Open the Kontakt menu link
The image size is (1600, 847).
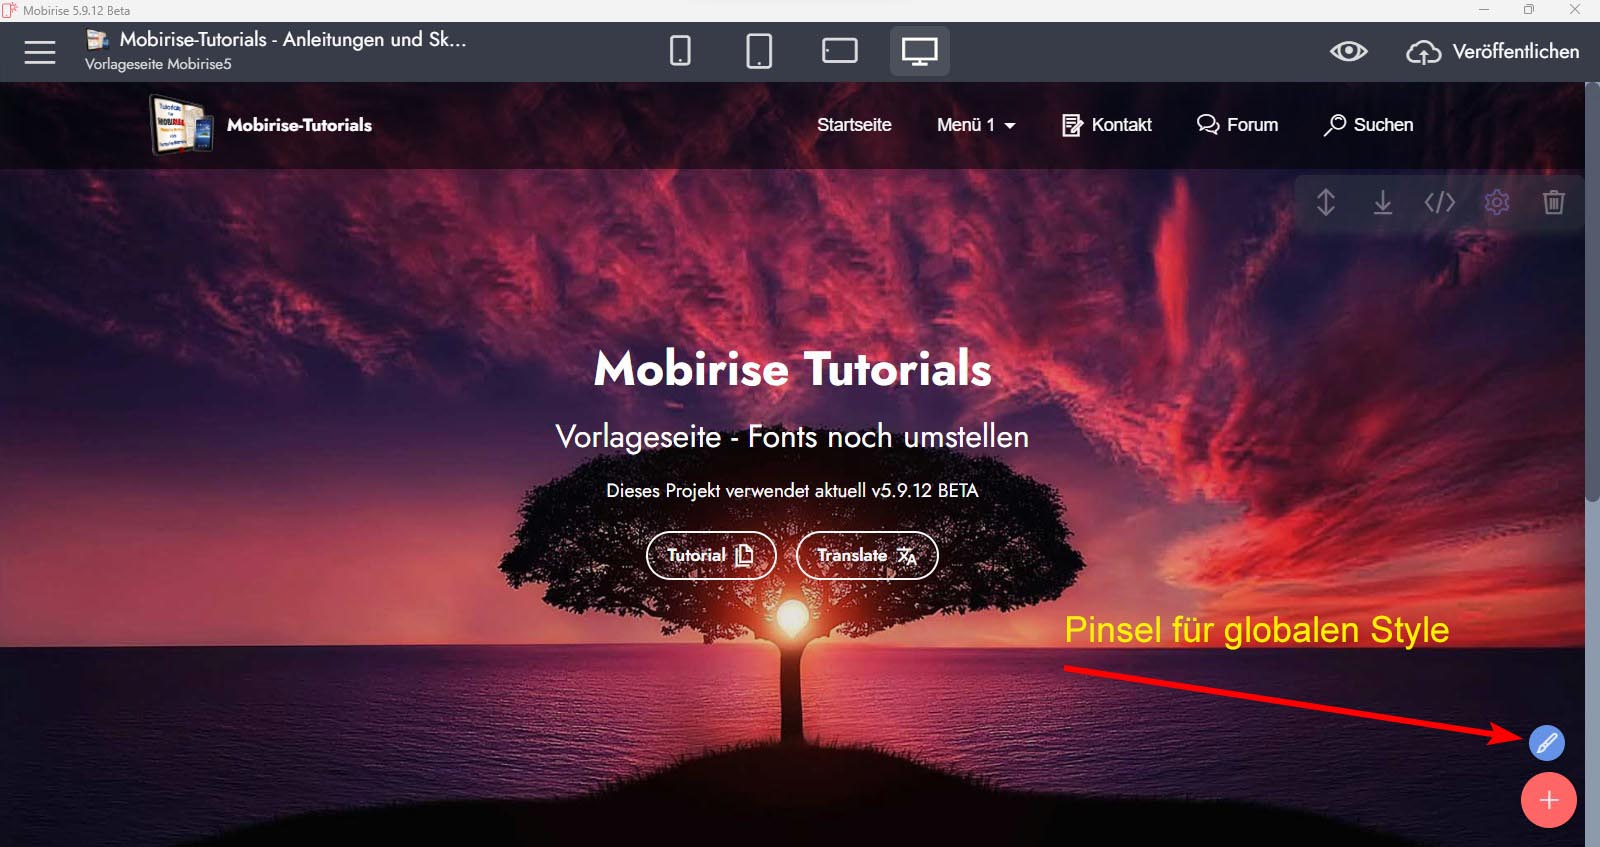click(1107, 125)
